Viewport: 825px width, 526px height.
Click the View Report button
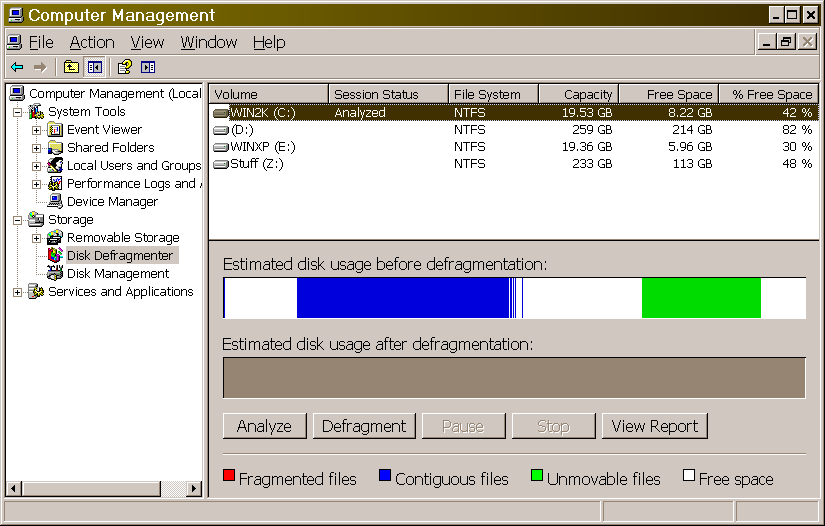point(654,426)
